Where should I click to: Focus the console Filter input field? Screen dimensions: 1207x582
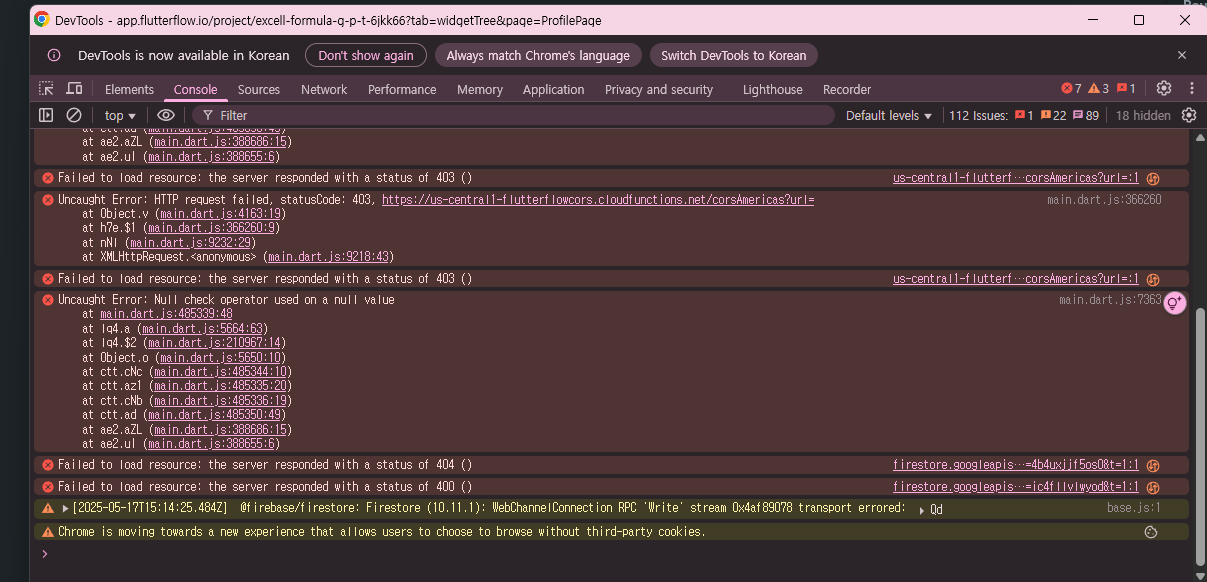tap(512, 115)
